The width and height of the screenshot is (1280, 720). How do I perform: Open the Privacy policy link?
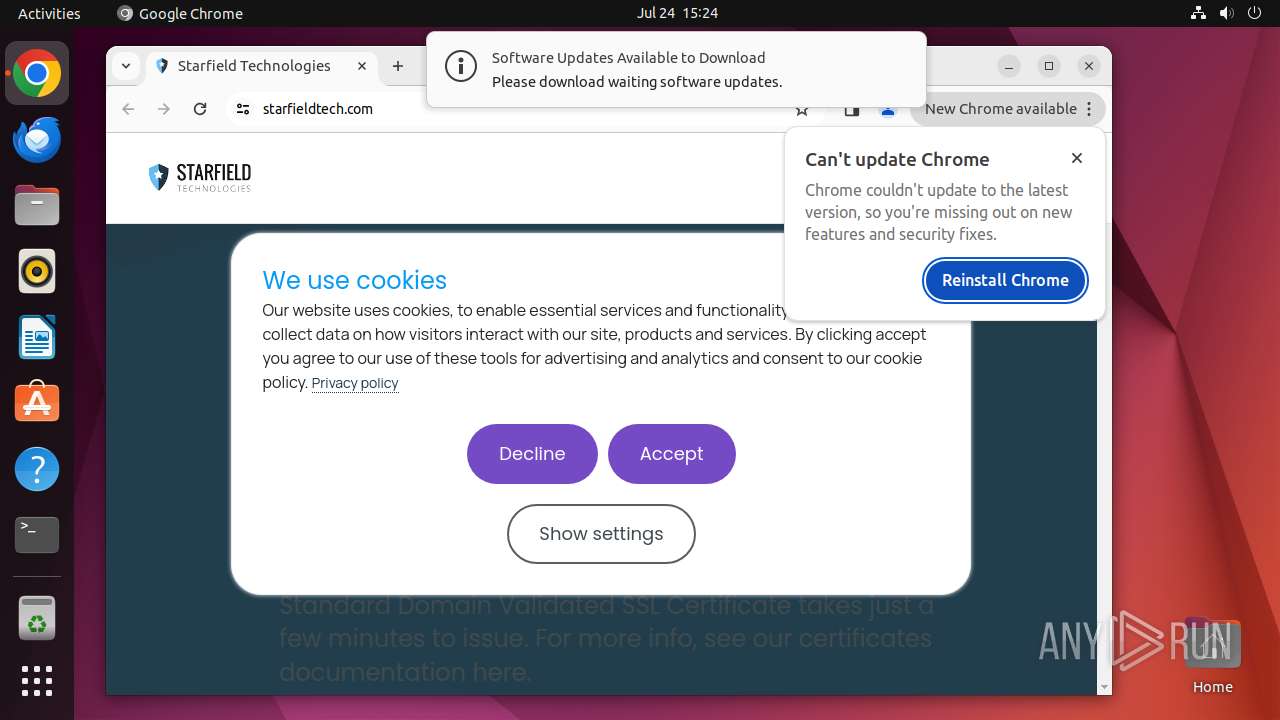point(355,383)
